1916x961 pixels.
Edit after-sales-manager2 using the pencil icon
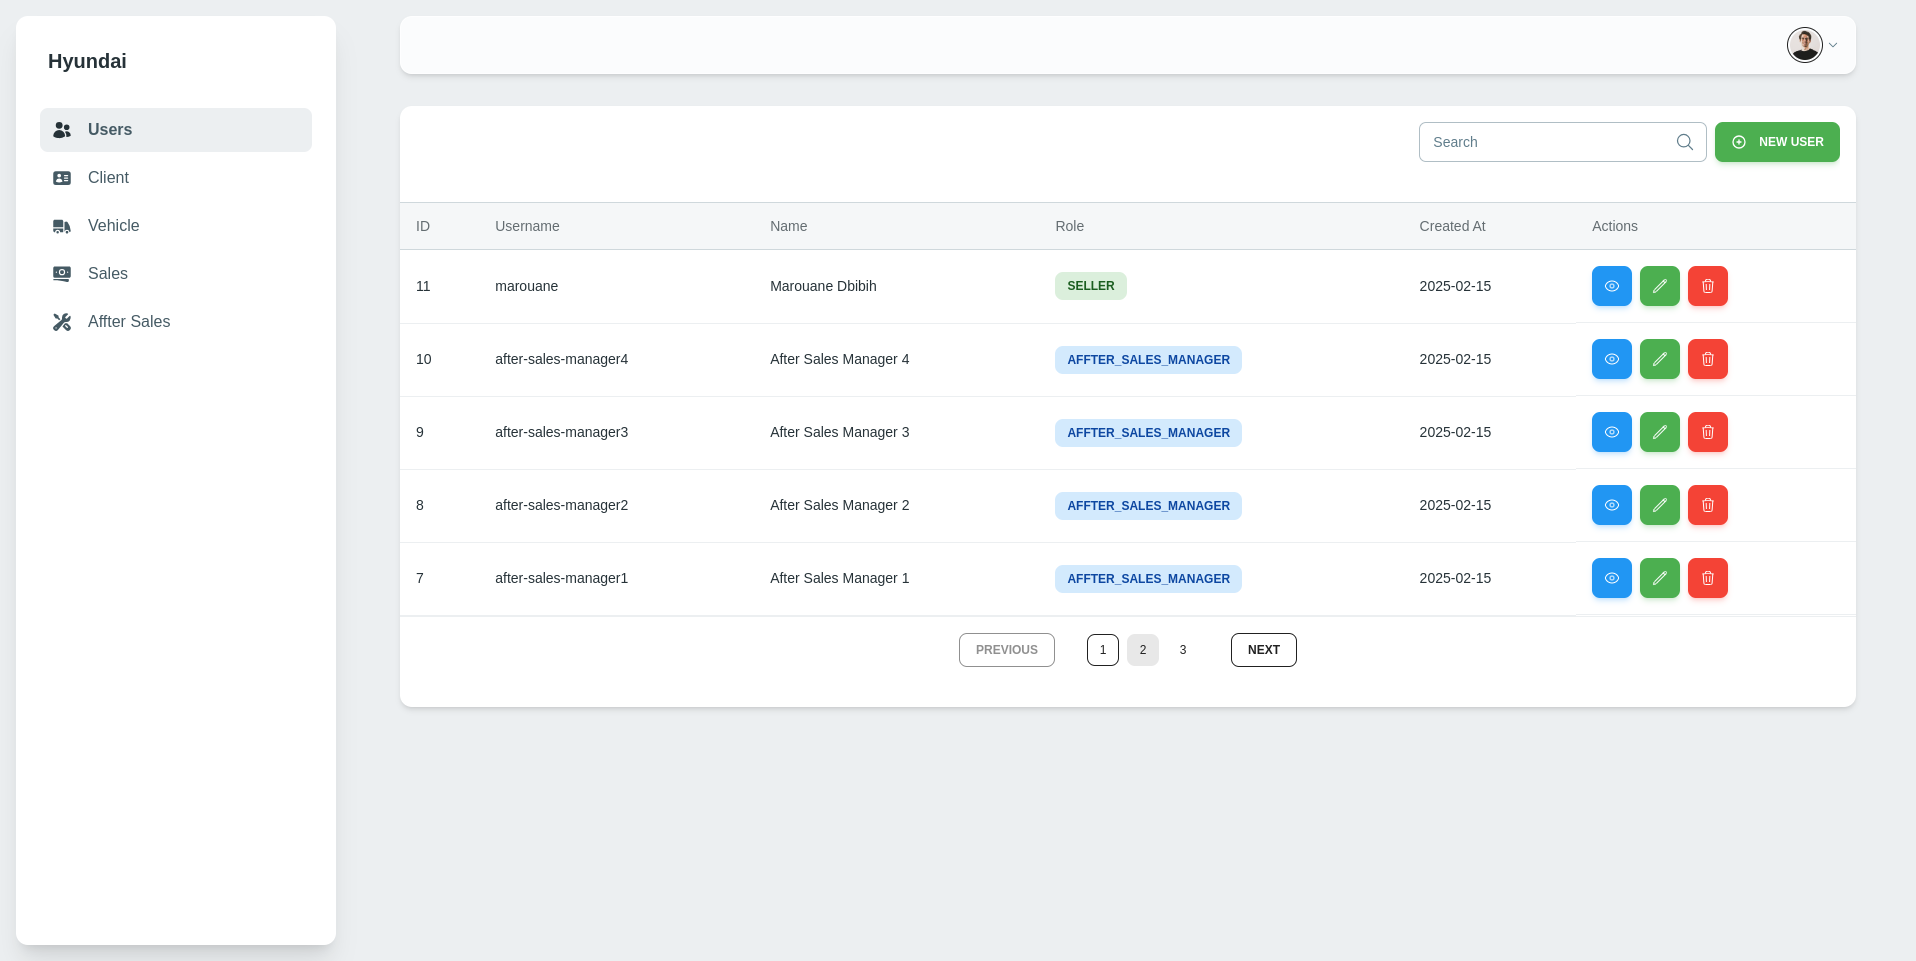click(1659, 505)
